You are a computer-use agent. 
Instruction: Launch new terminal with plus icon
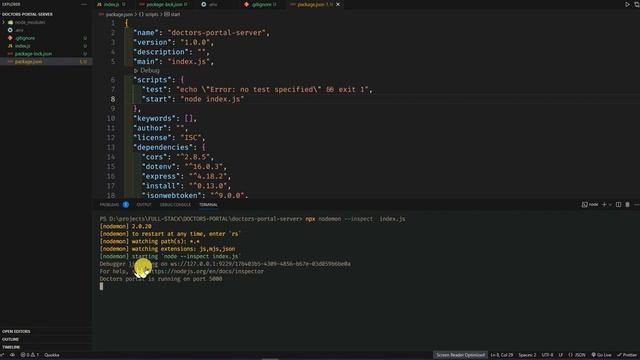point(604,204)
